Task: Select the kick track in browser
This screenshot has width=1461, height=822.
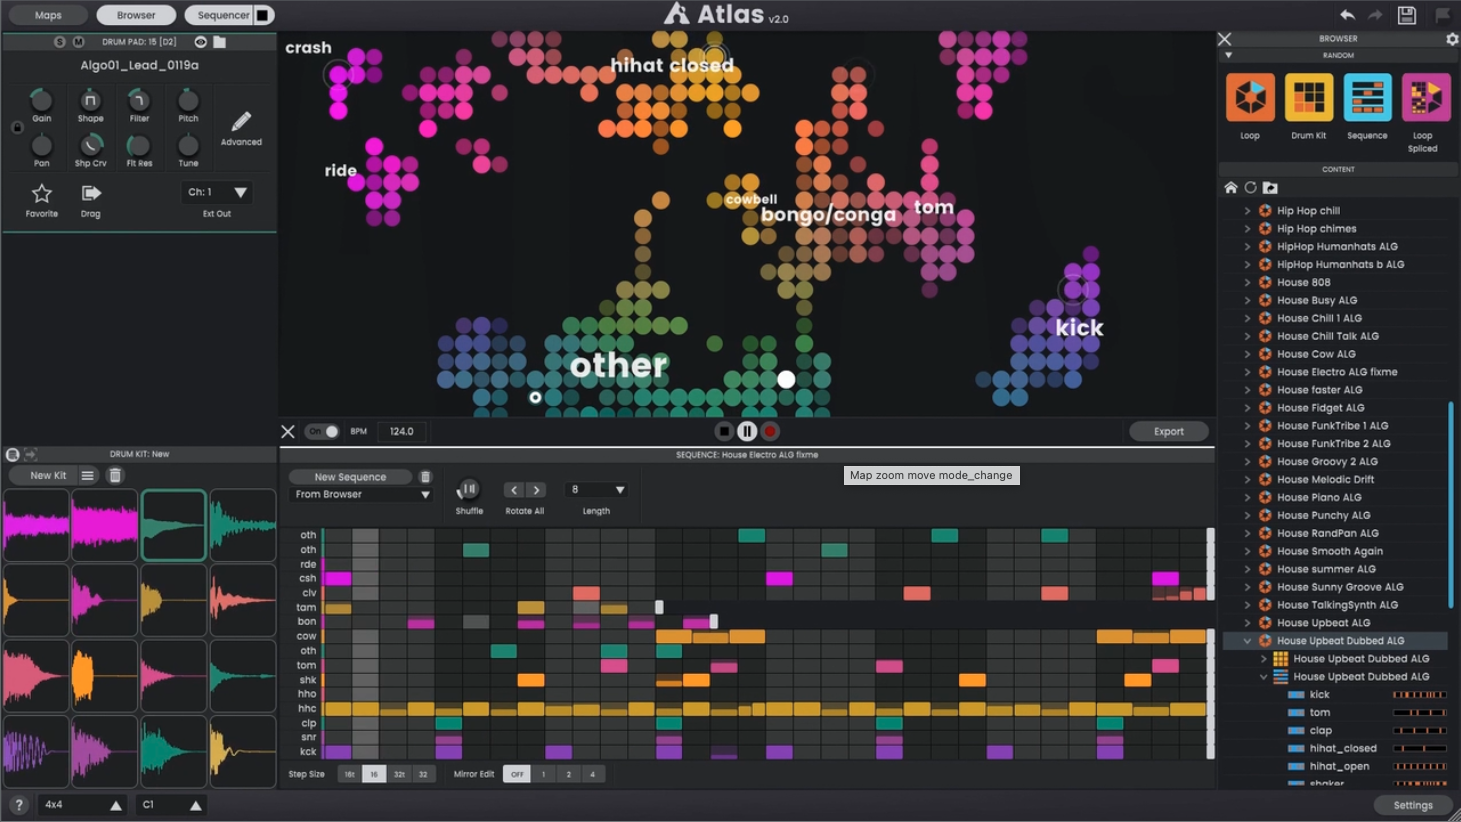Action: pyautogui.click(x=1319, y=695)
